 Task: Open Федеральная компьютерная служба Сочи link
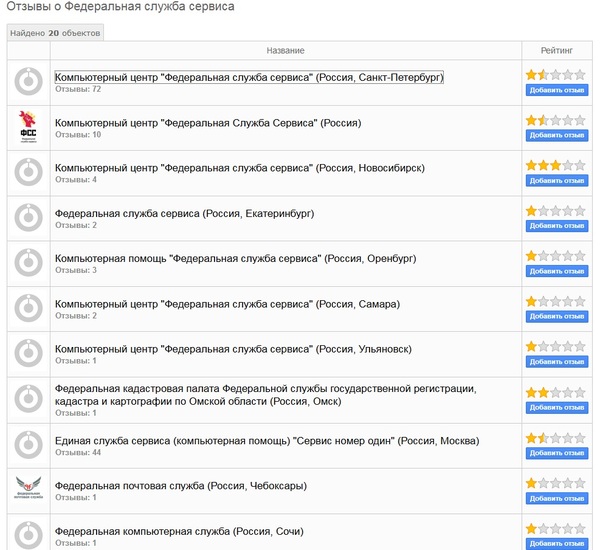179,531
